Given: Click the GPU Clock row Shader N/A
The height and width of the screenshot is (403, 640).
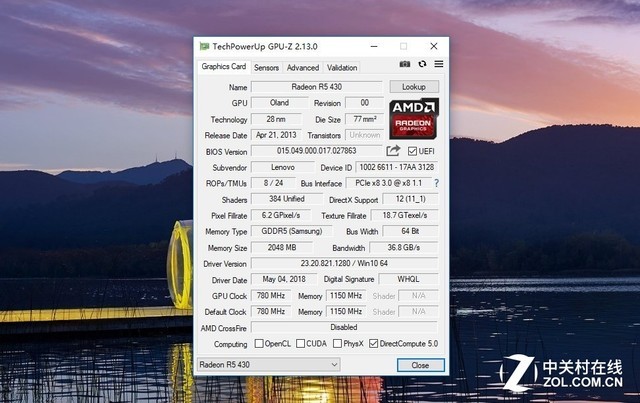Looking at the screenshot, I should (418, 295).
